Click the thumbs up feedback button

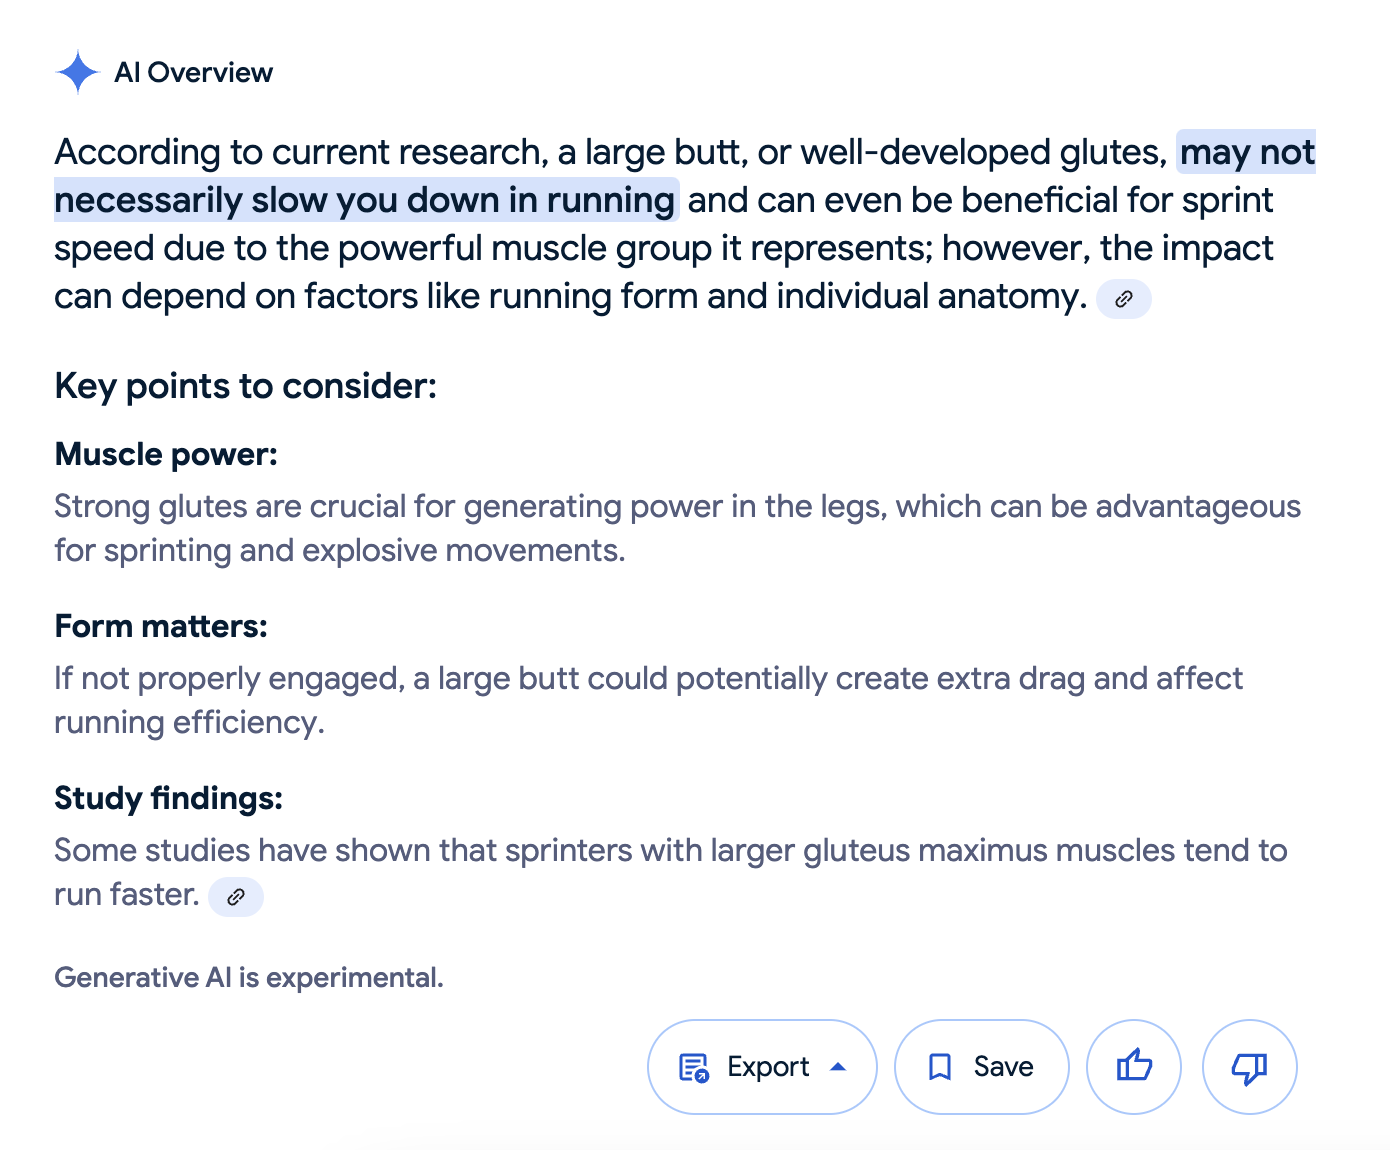coord(1134,1067)
